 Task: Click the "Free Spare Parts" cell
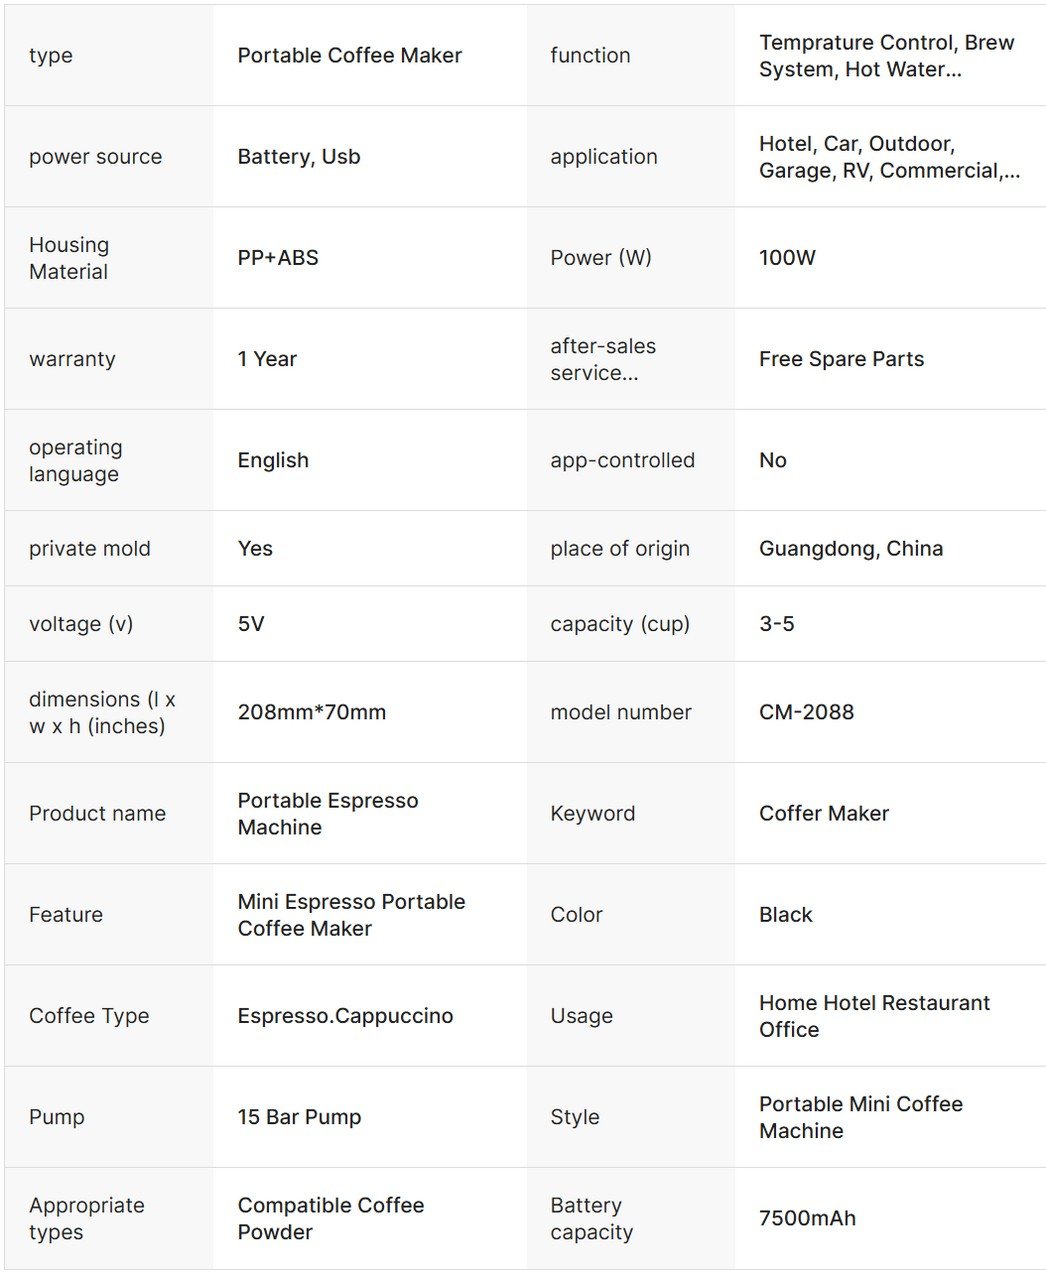(x=841, y=359)
